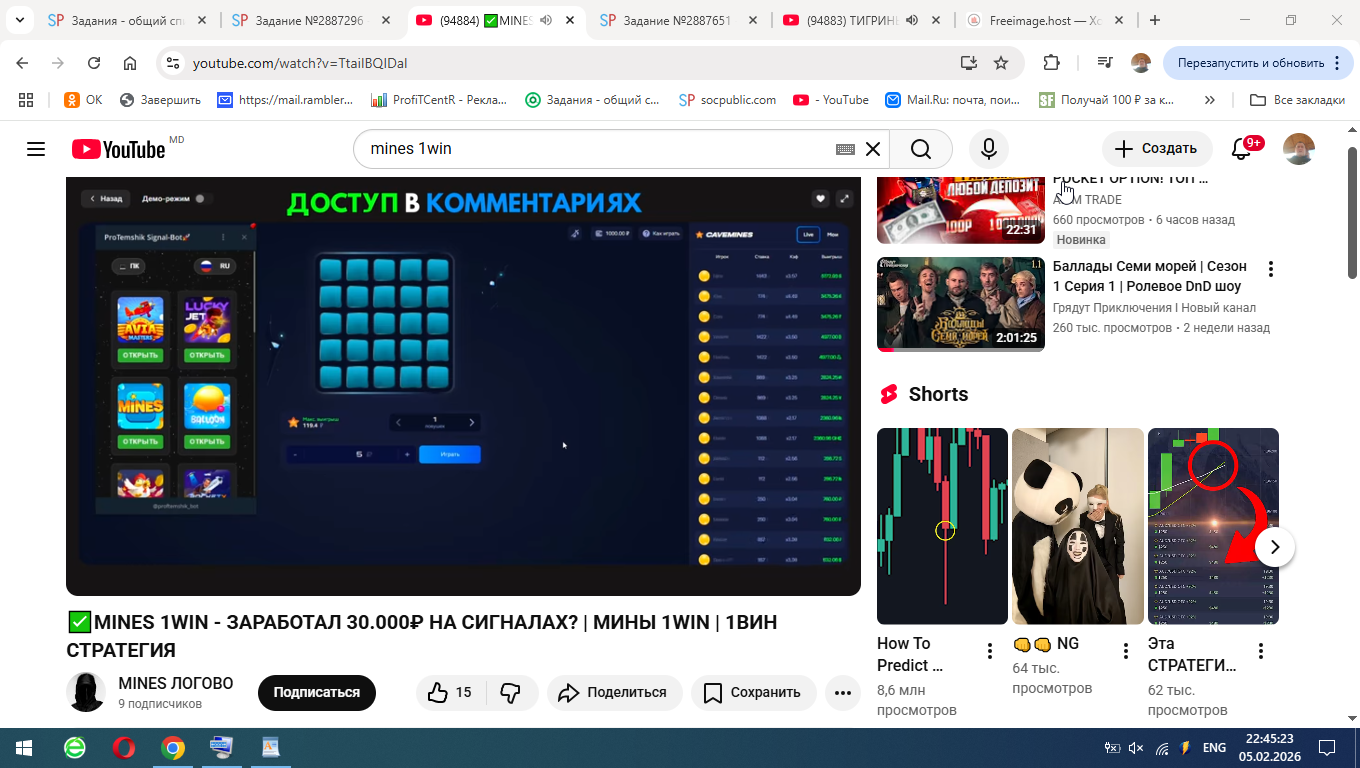The height and width of the screenshot is (768, 1360).
Task: Subscribe with the Подписаться button
Action: [316, 692]
